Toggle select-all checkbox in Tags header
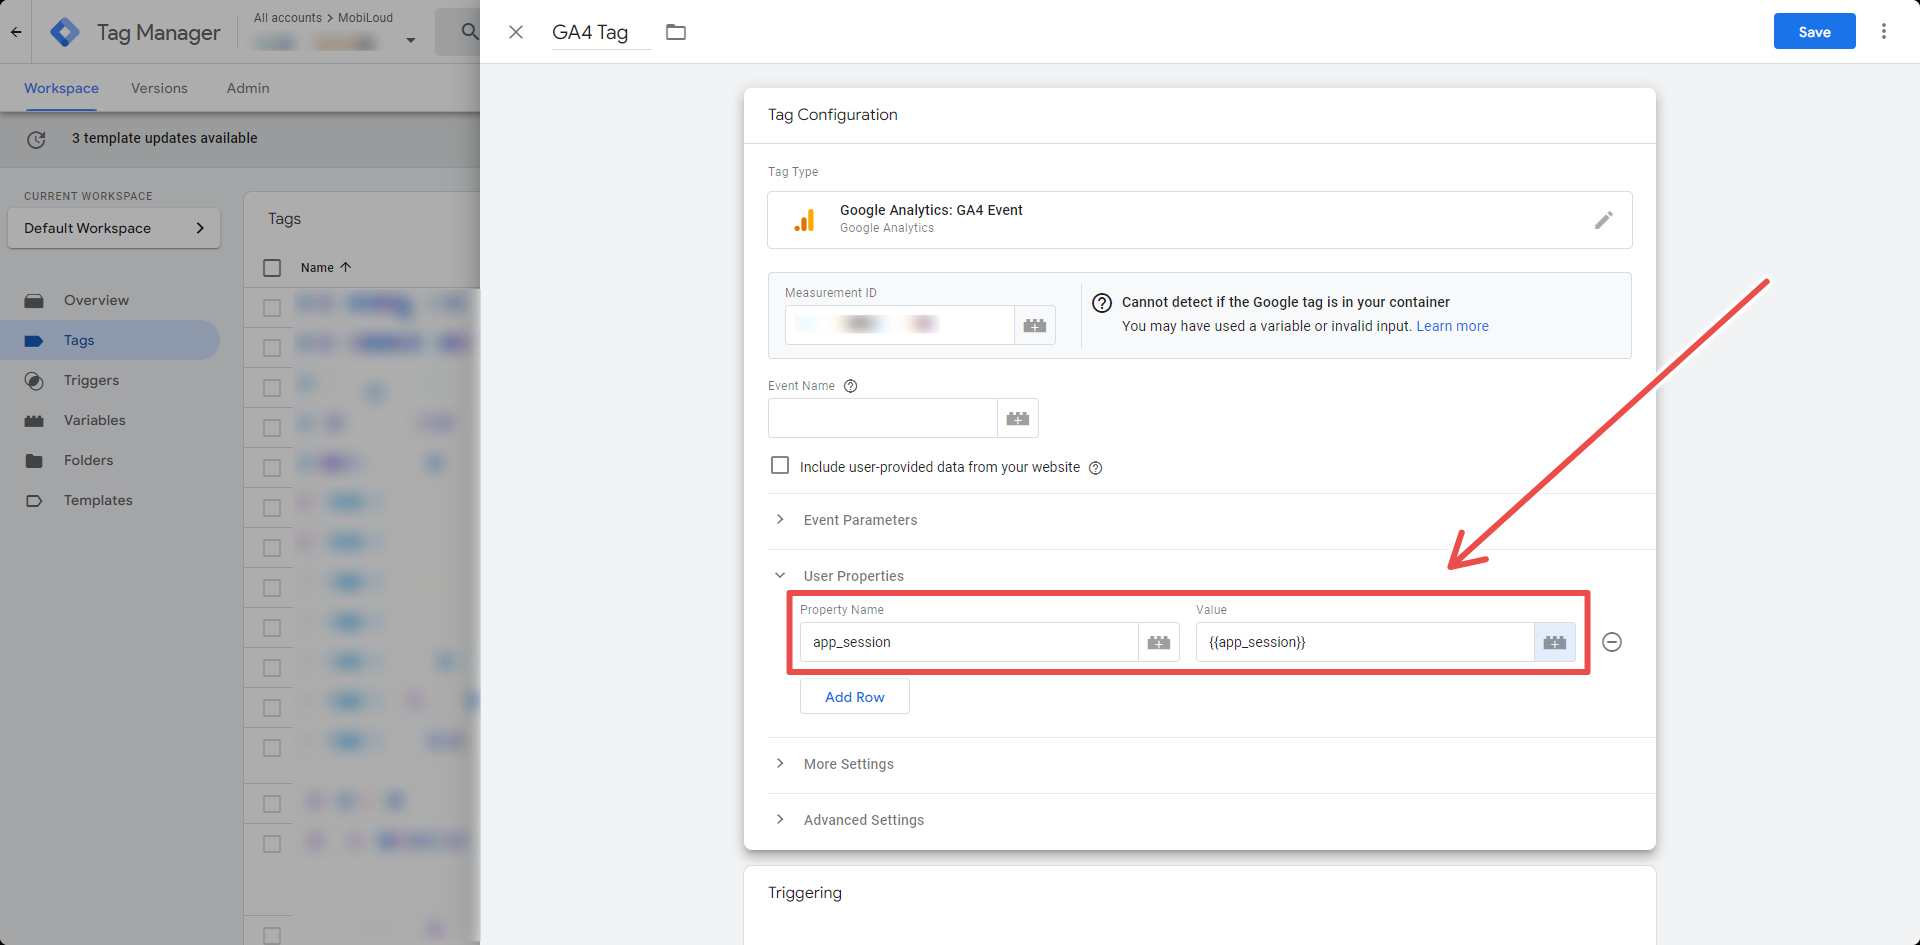This screenshot has height=945, width=1920. [x=272, y=268]
